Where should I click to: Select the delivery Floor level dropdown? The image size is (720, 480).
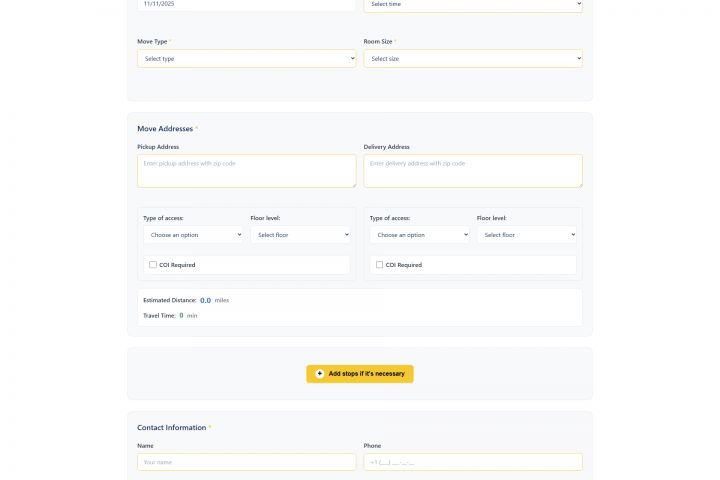[x=526, y=235]
